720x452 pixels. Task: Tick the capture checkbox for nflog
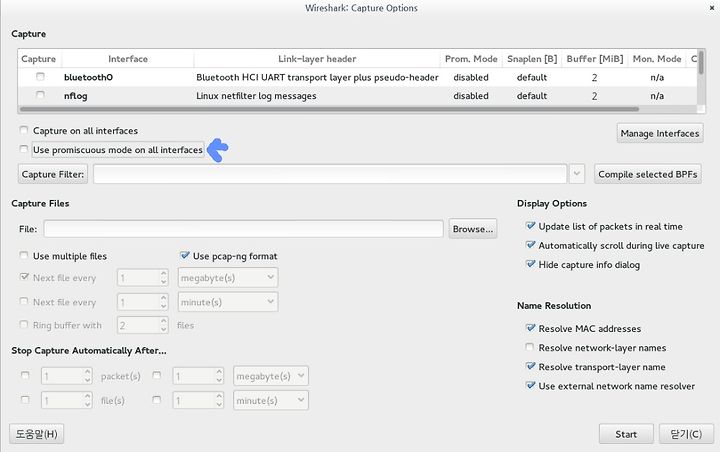[40, 95]
